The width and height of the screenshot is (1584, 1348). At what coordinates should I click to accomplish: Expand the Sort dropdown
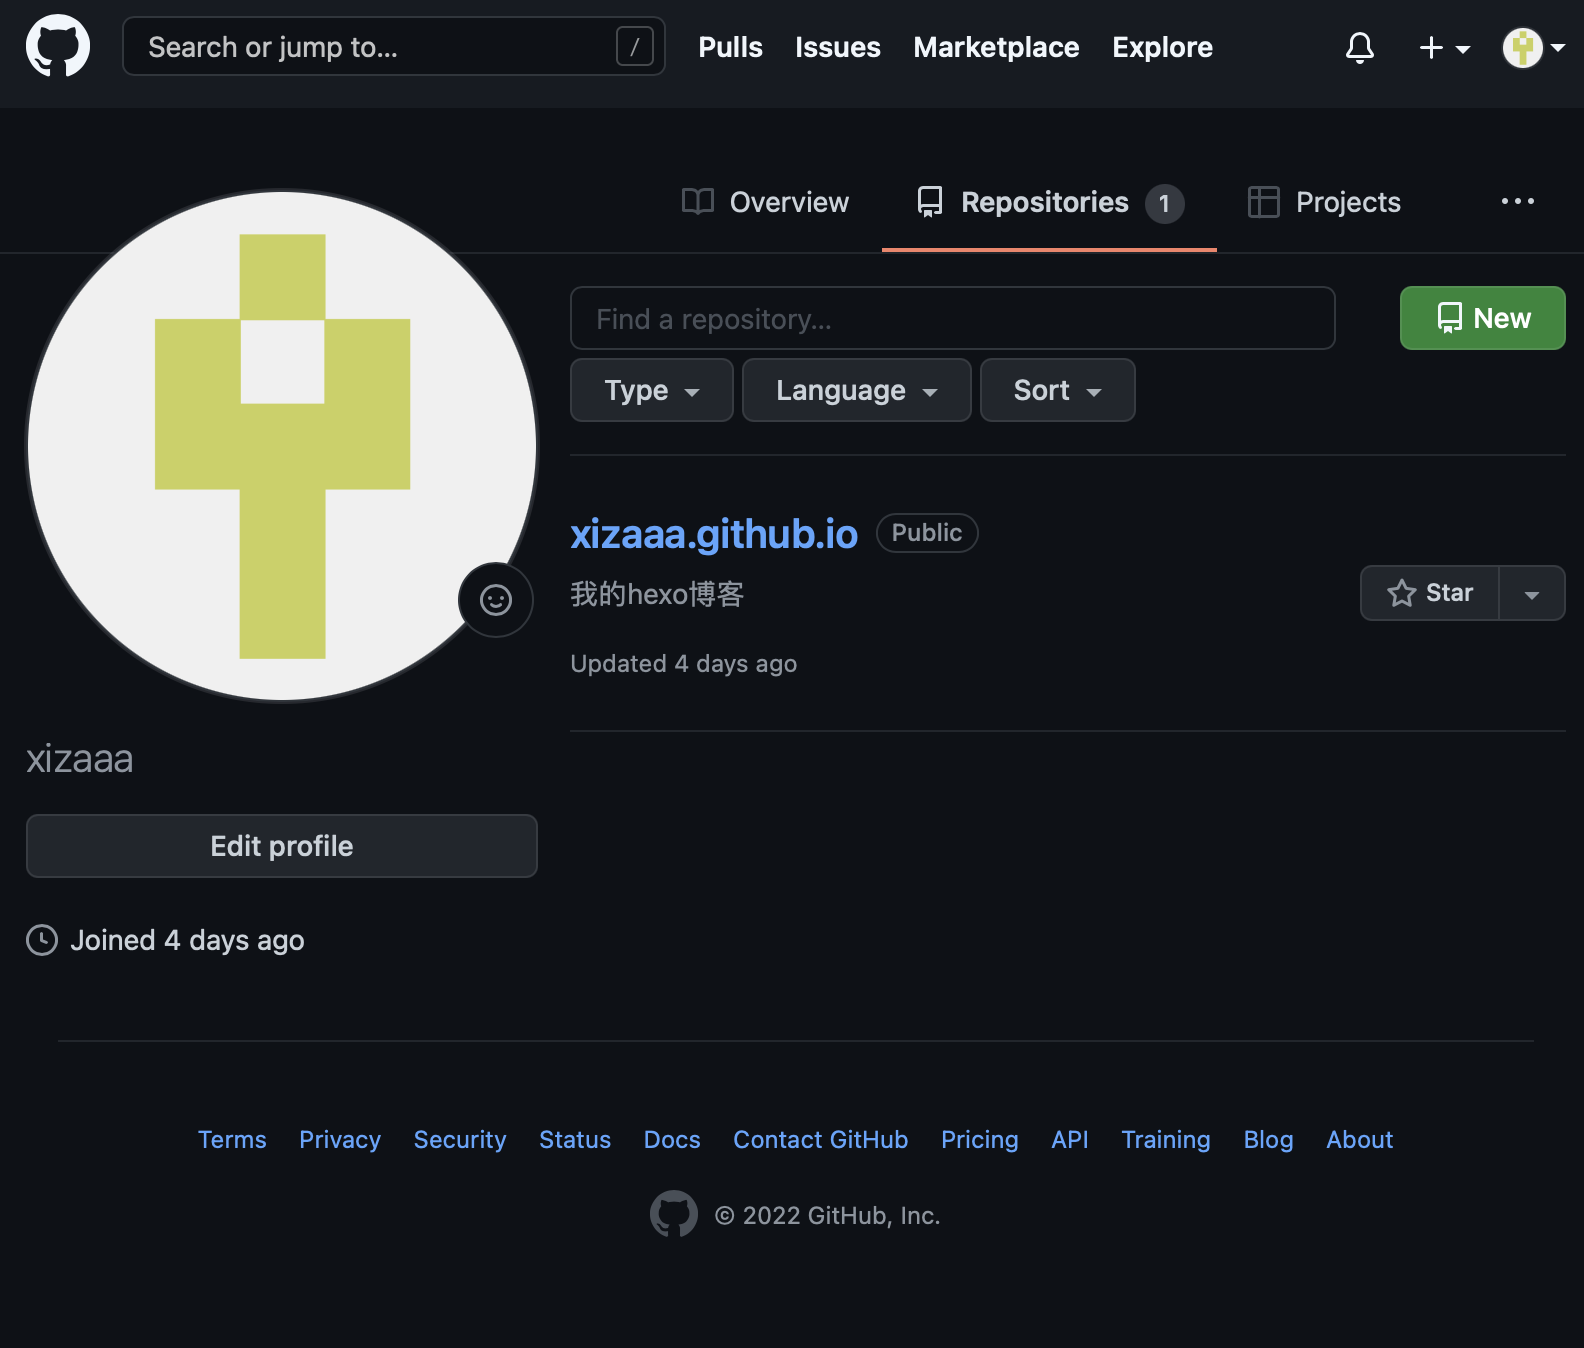click(1058, 390)
